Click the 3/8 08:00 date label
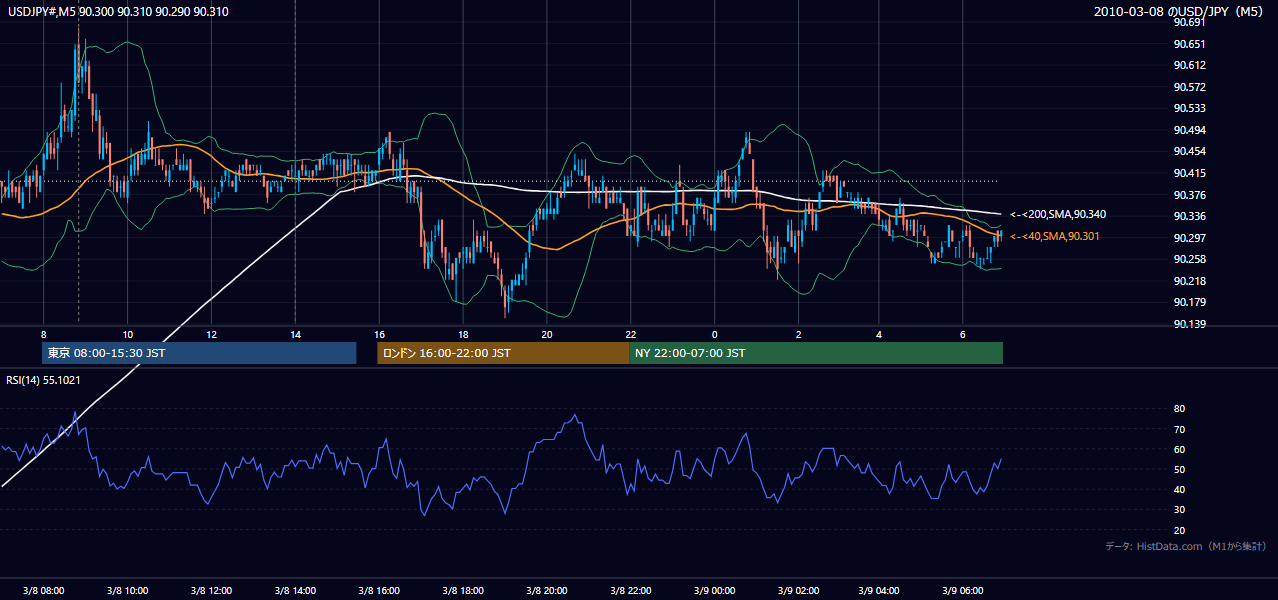The height and width of the screenshot is (600, 1278). pos(43,590)
